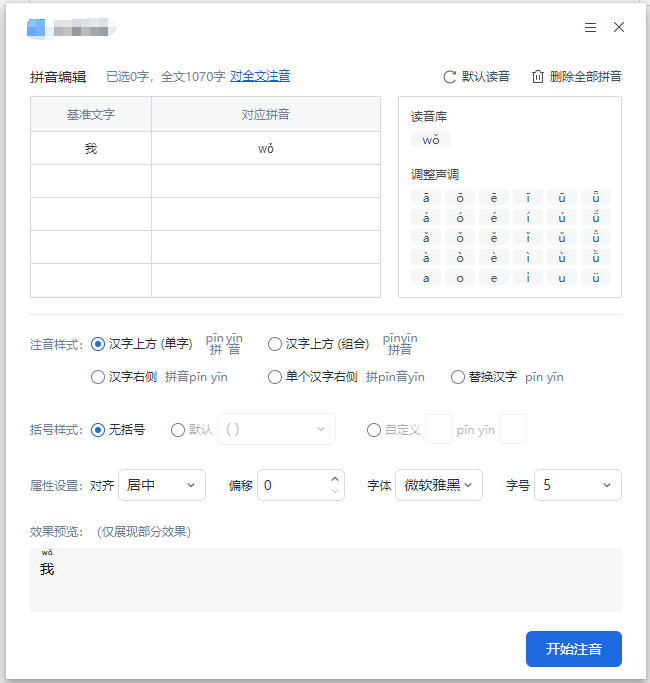Open the hamburger menu icon
Image resolution: width=650 pixels, height=683 pixels.
pos(590,27)
